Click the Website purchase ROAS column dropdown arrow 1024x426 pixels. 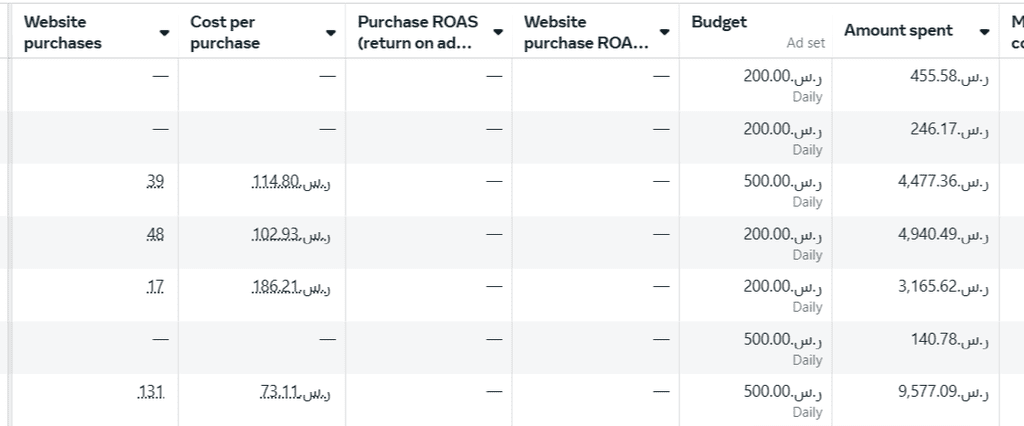pyautogui.click(x=664, y=32)
